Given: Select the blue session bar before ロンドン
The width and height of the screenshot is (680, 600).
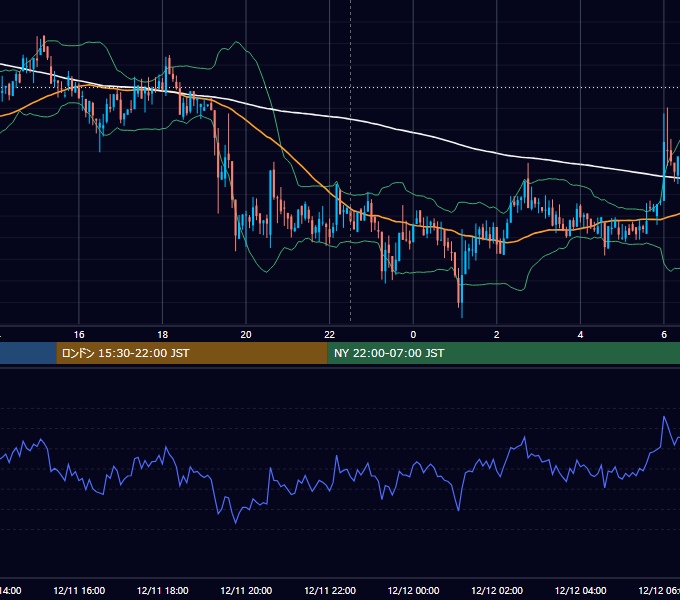Looking at the screenshot, I should [28, 353].
